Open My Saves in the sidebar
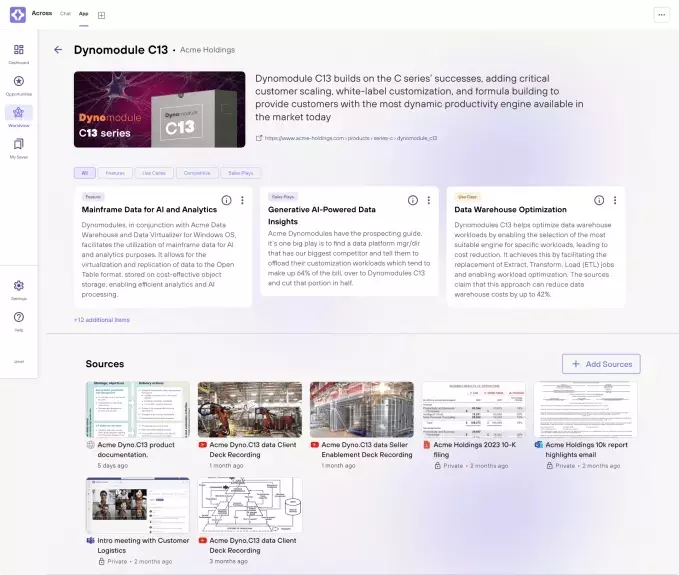679x575 pixels. click(x=19, y=145)
